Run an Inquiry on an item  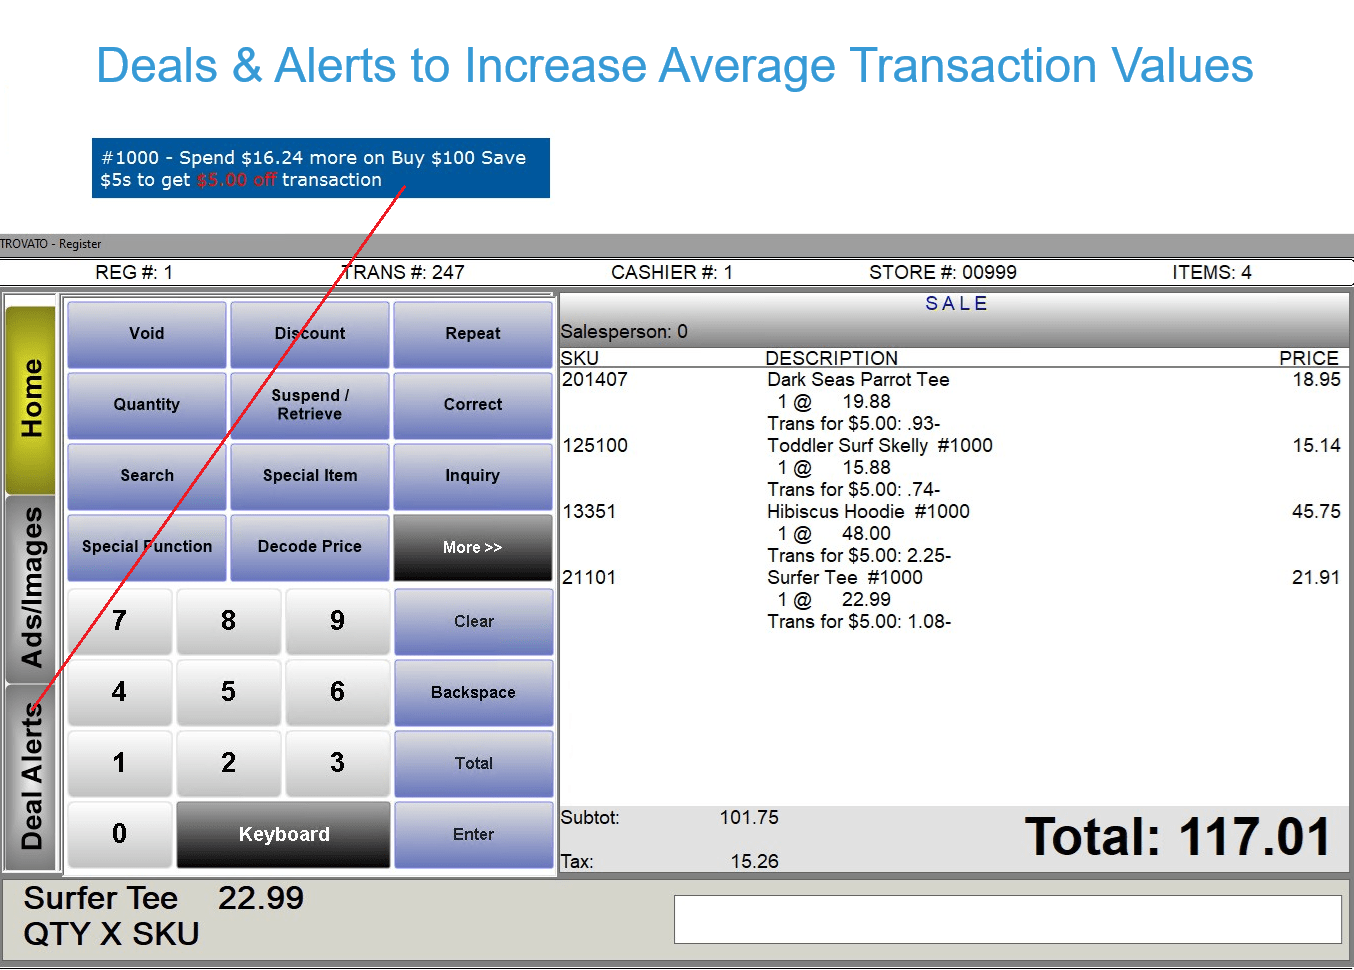(472, 475)
